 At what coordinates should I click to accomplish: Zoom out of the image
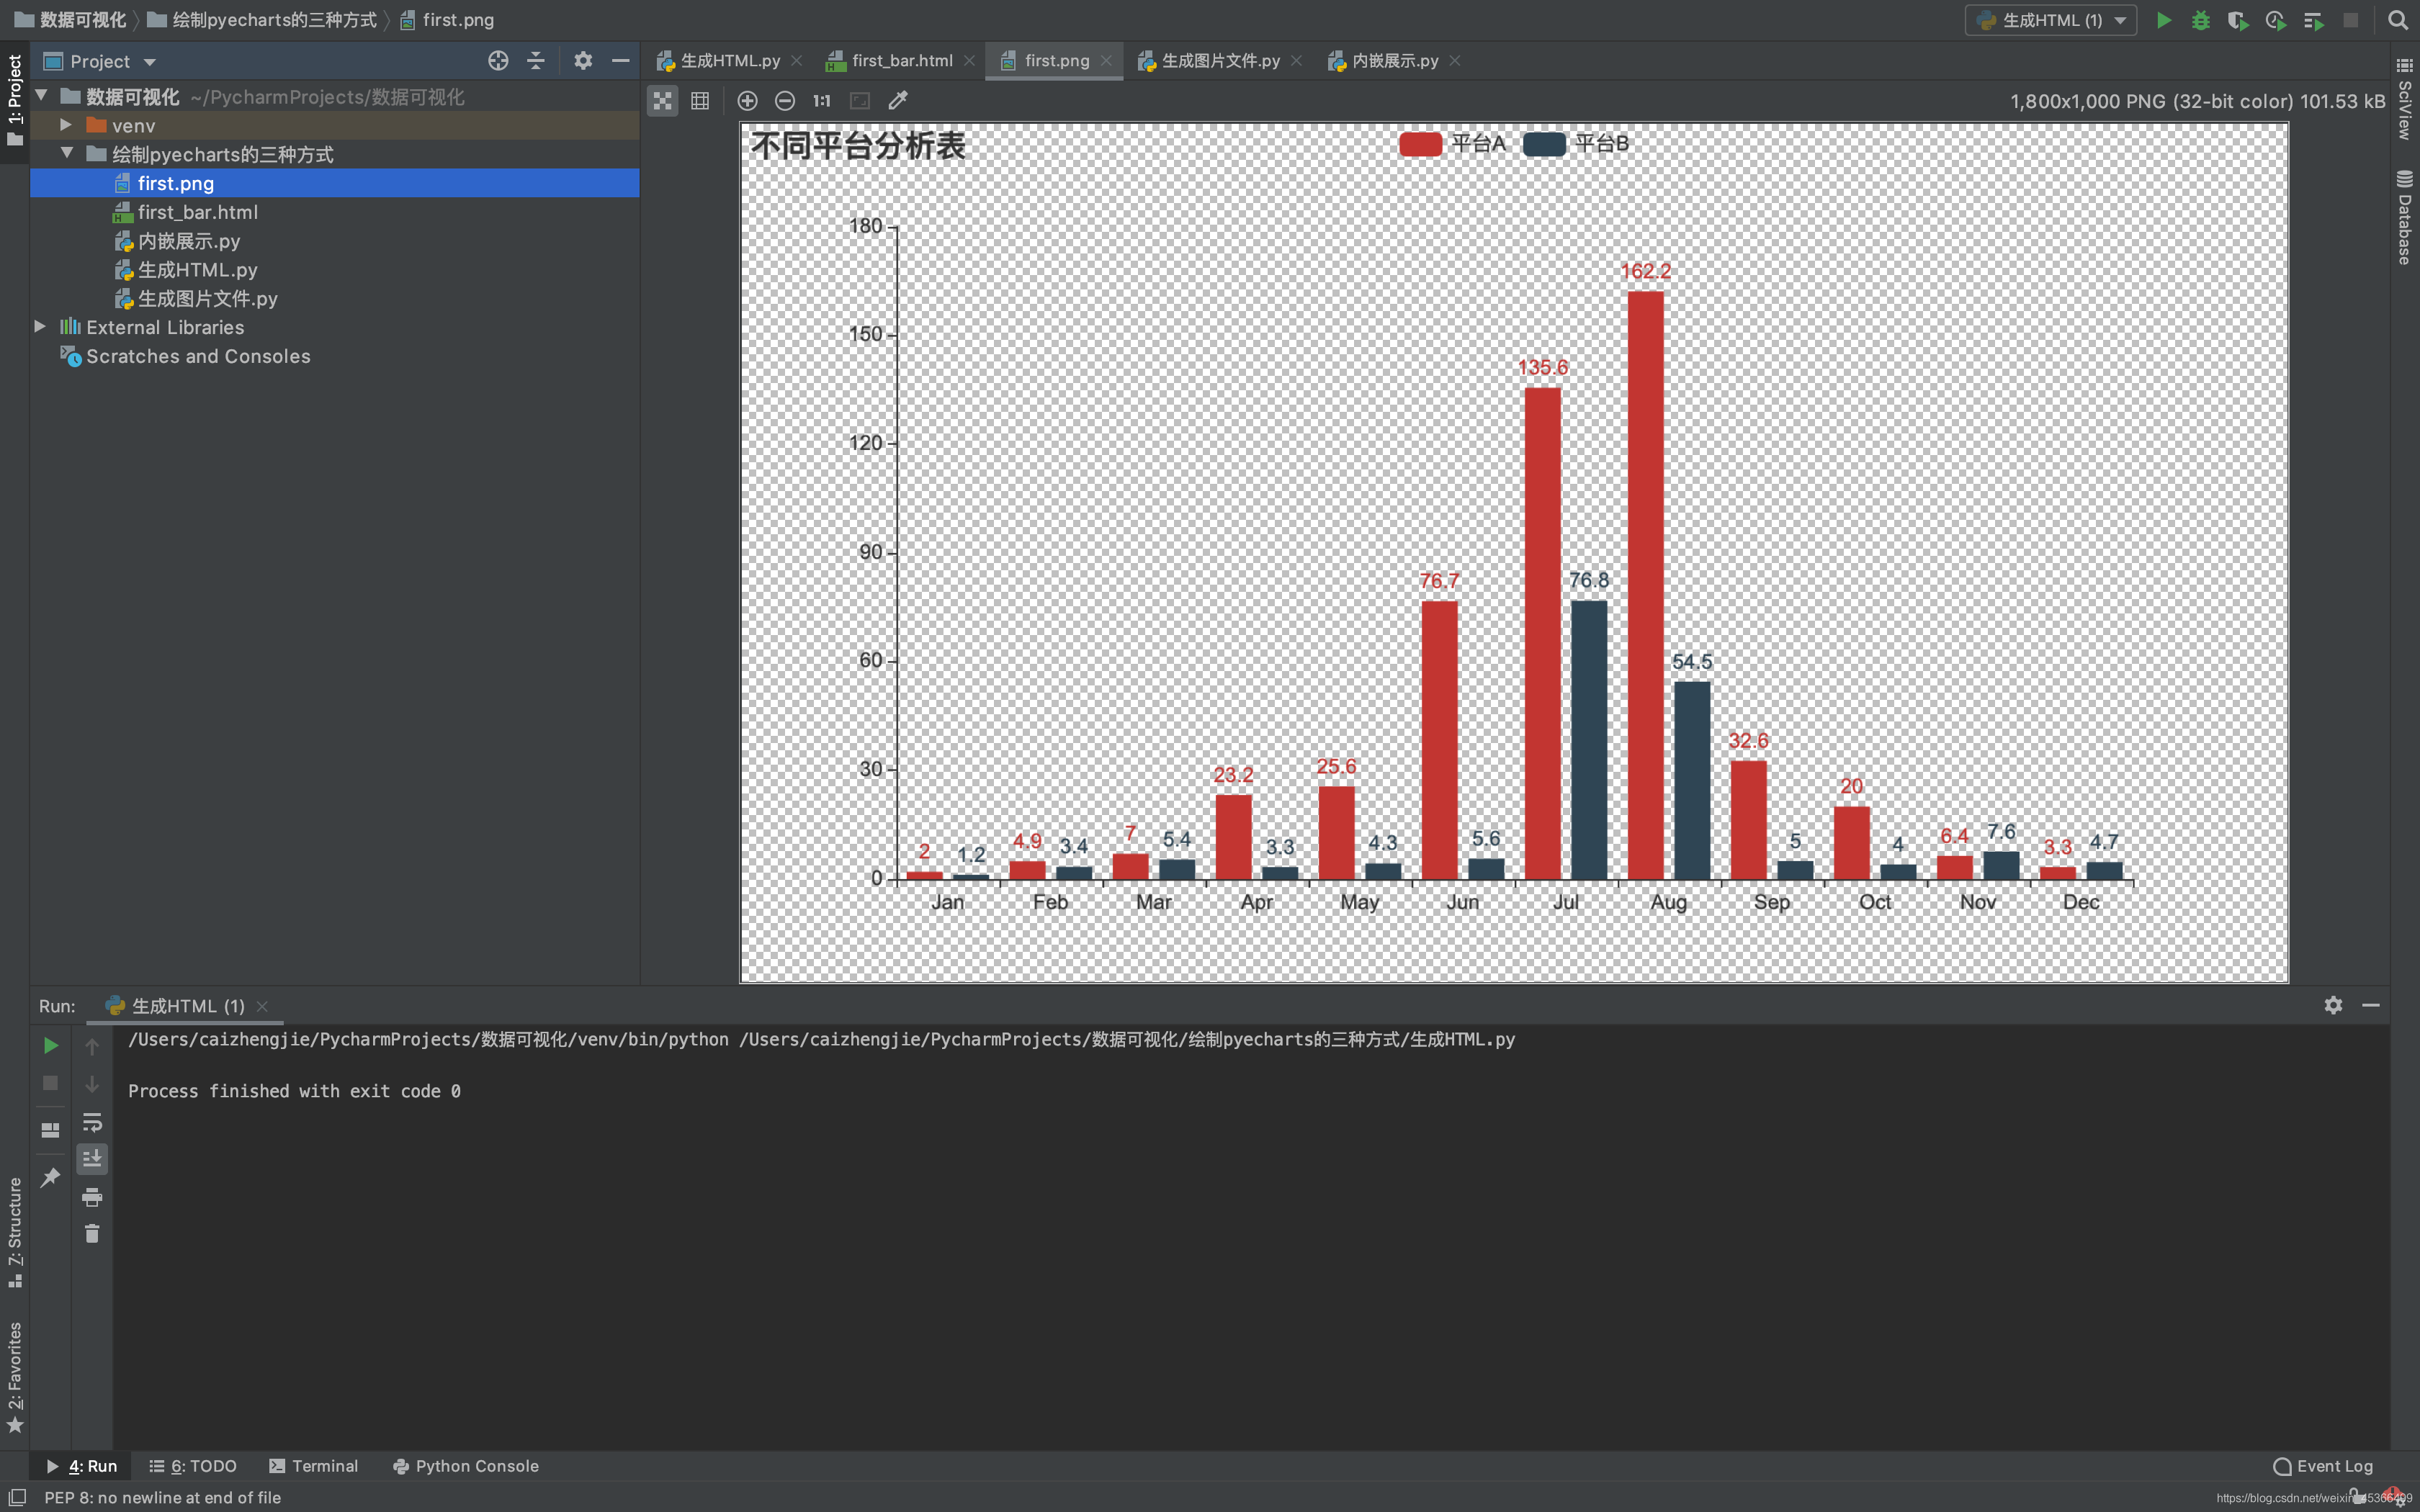click(x=785, y=101)
